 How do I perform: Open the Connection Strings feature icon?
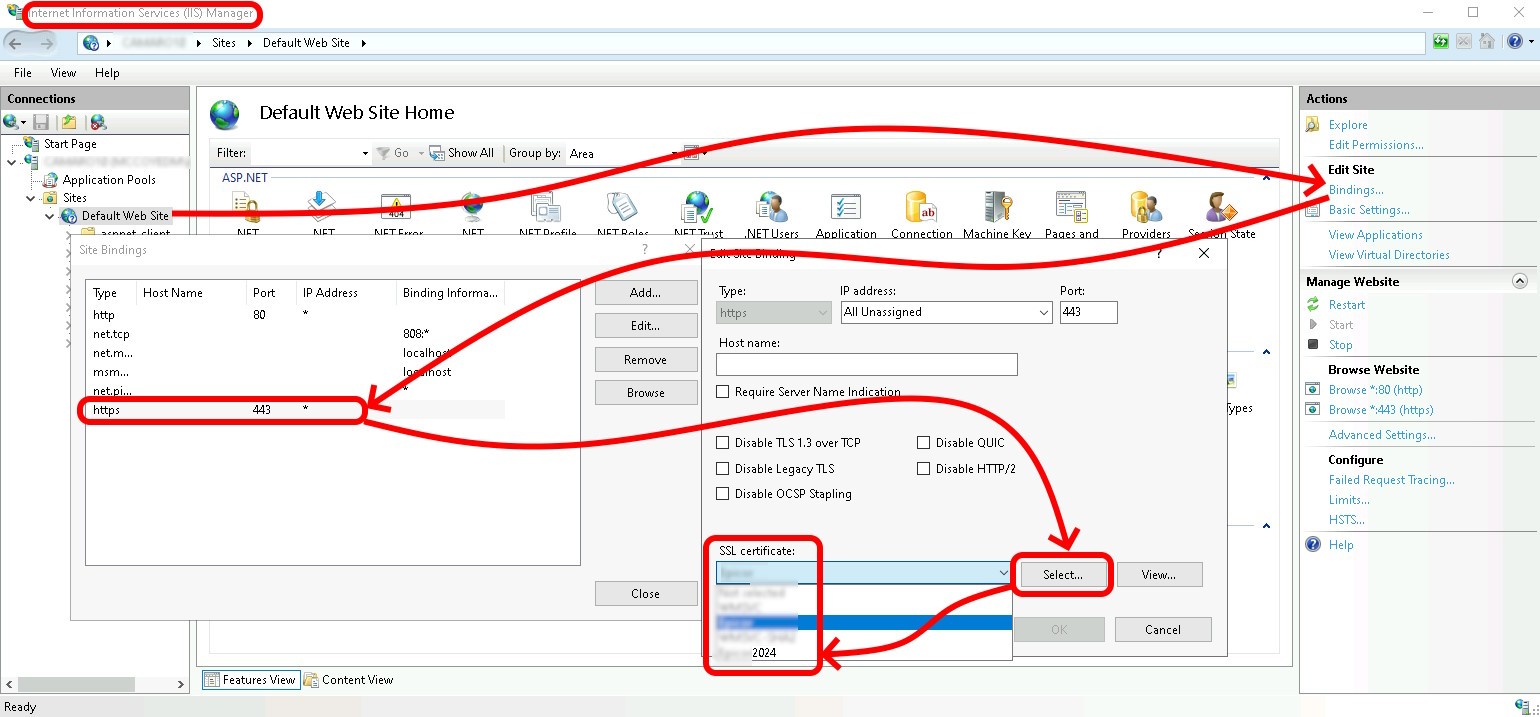[x=921, y=205]
